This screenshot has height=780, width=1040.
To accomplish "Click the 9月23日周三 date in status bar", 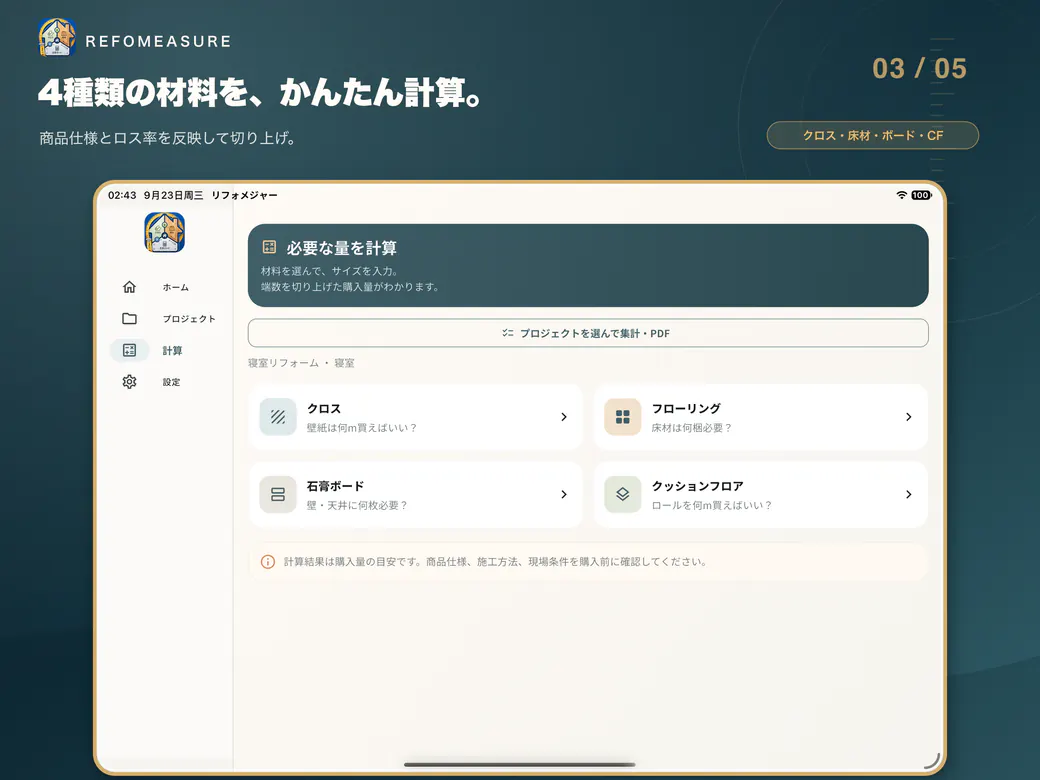I will pyautogui.click(x=173, y=195).
